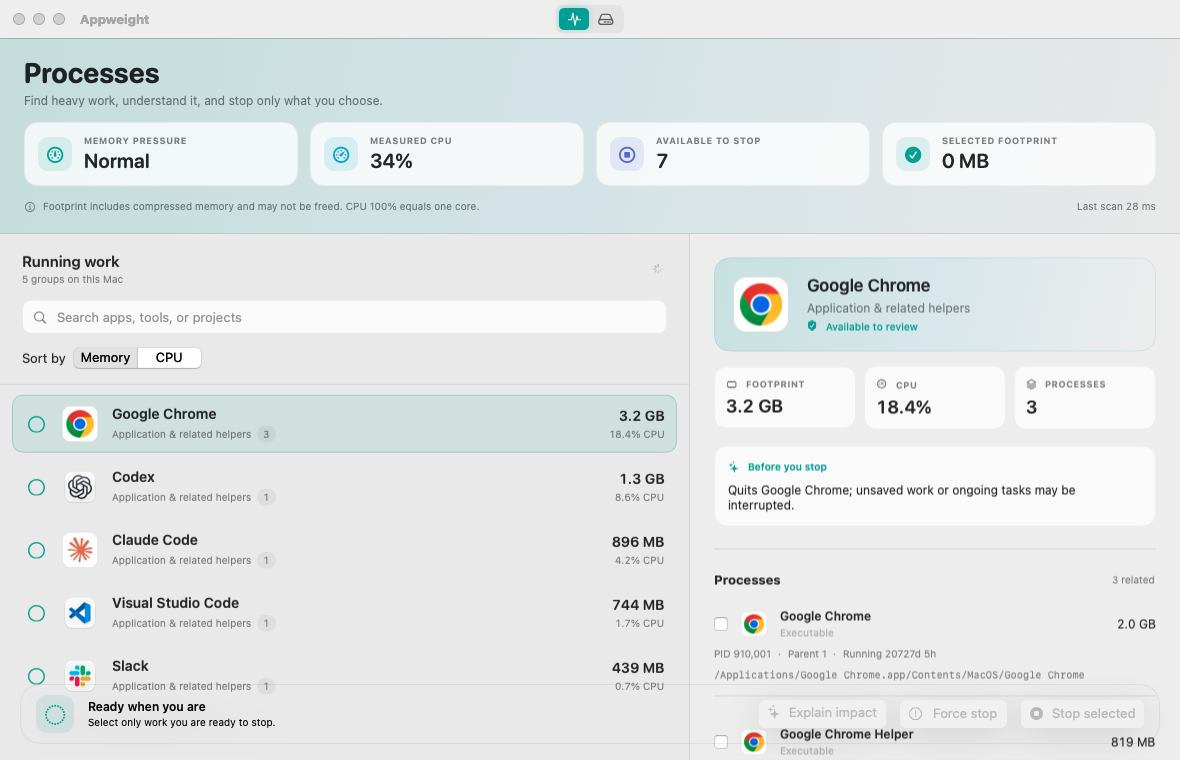Click the Visual Studio Code app icon
This screenshot has width=1180, height=760.
(80, 613)
